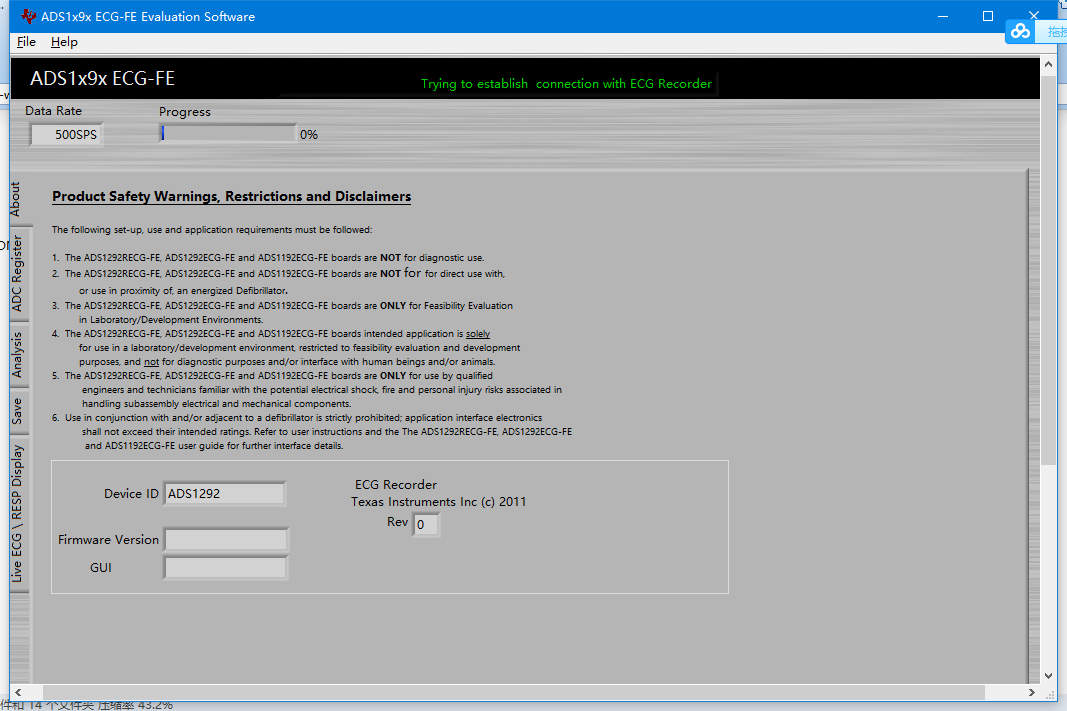Click the GUI version field
This screenshot has height=711, width=1067.
pyautogui.click(x=225, y=567)
